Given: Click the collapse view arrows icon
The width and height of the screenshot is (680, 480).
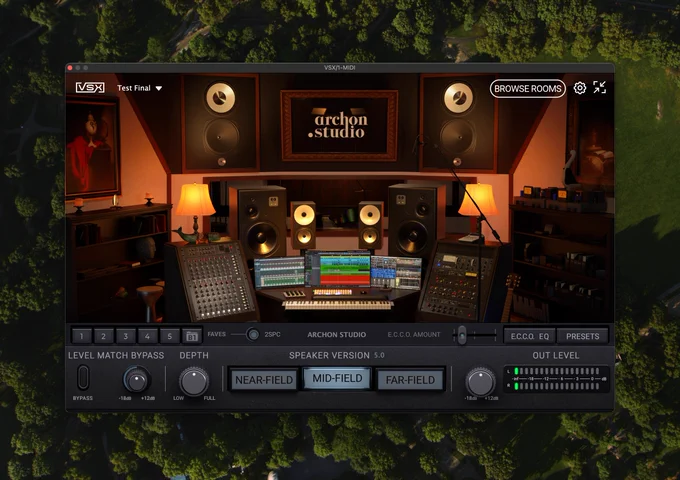Looking at the screenshot, I should tap(600, 88).
